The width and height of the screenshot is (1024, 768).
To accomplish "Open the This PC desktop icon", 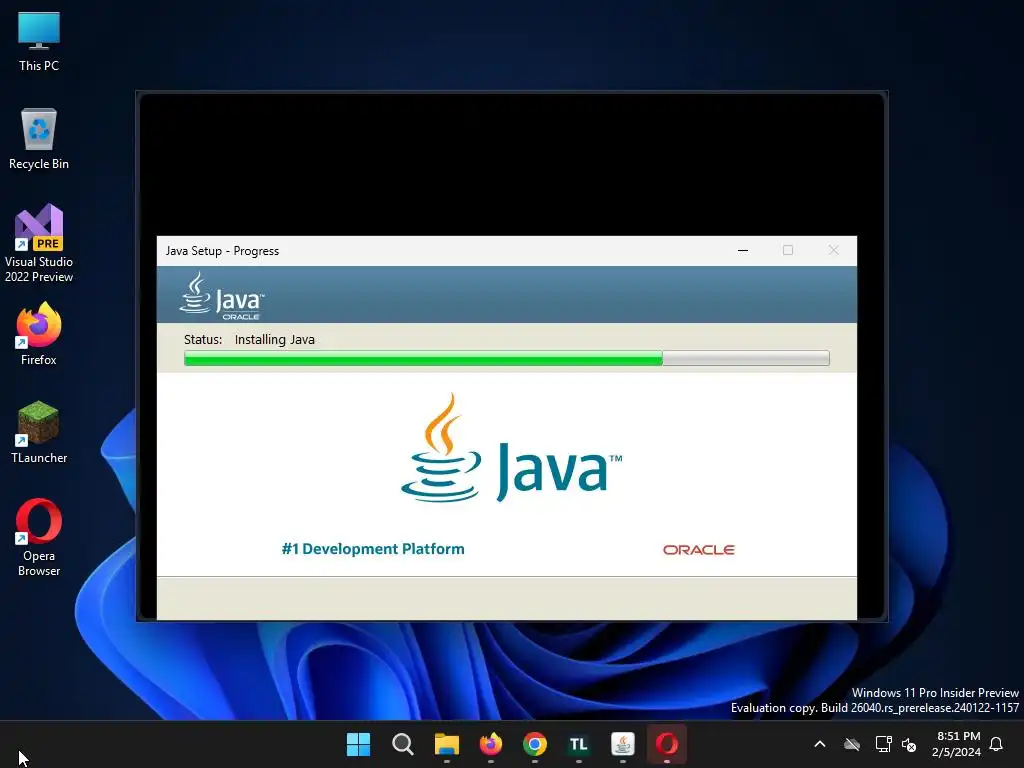I will pyautogui.click(x=39, y=42).
